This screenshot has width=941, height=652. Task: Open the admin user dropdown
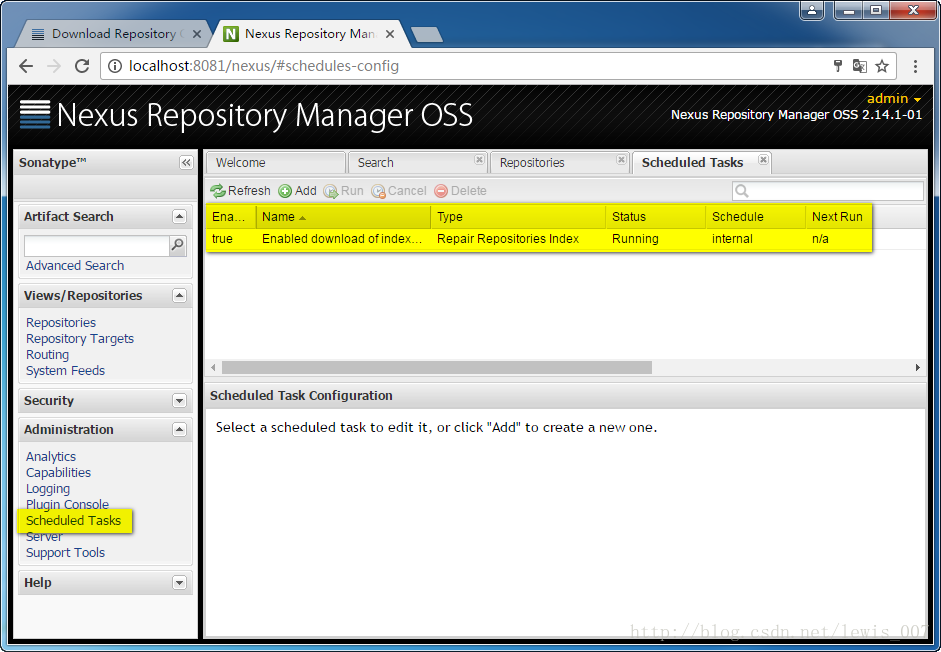[x=894, y=98]
